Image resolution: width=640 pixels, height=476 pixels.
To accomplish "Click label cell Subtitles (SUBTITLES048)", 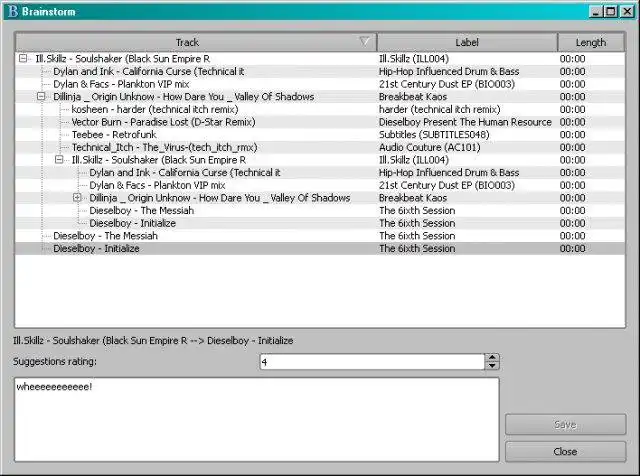I will [434, 135].
